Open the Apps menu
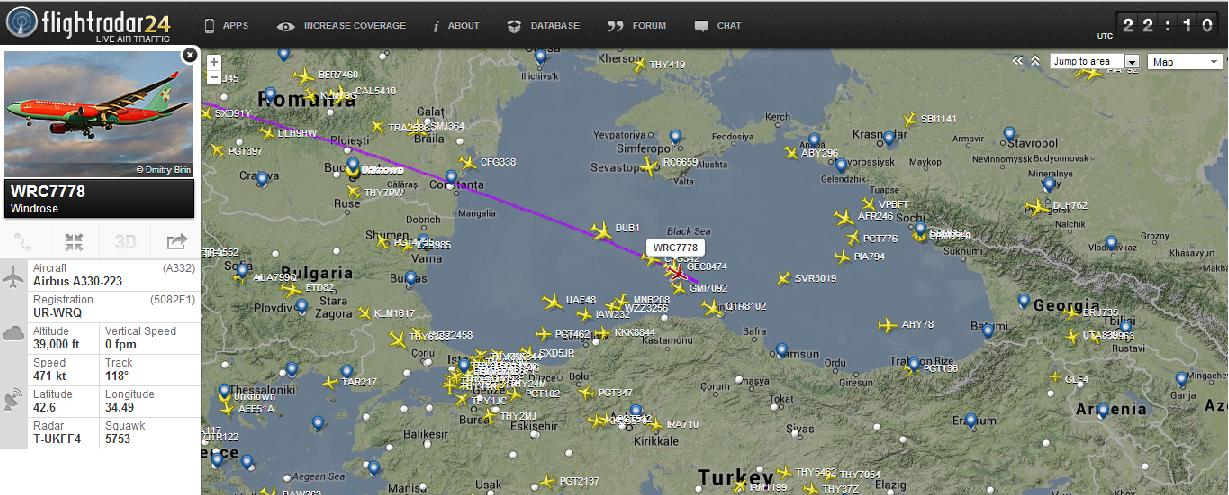 tap(226, 25)
